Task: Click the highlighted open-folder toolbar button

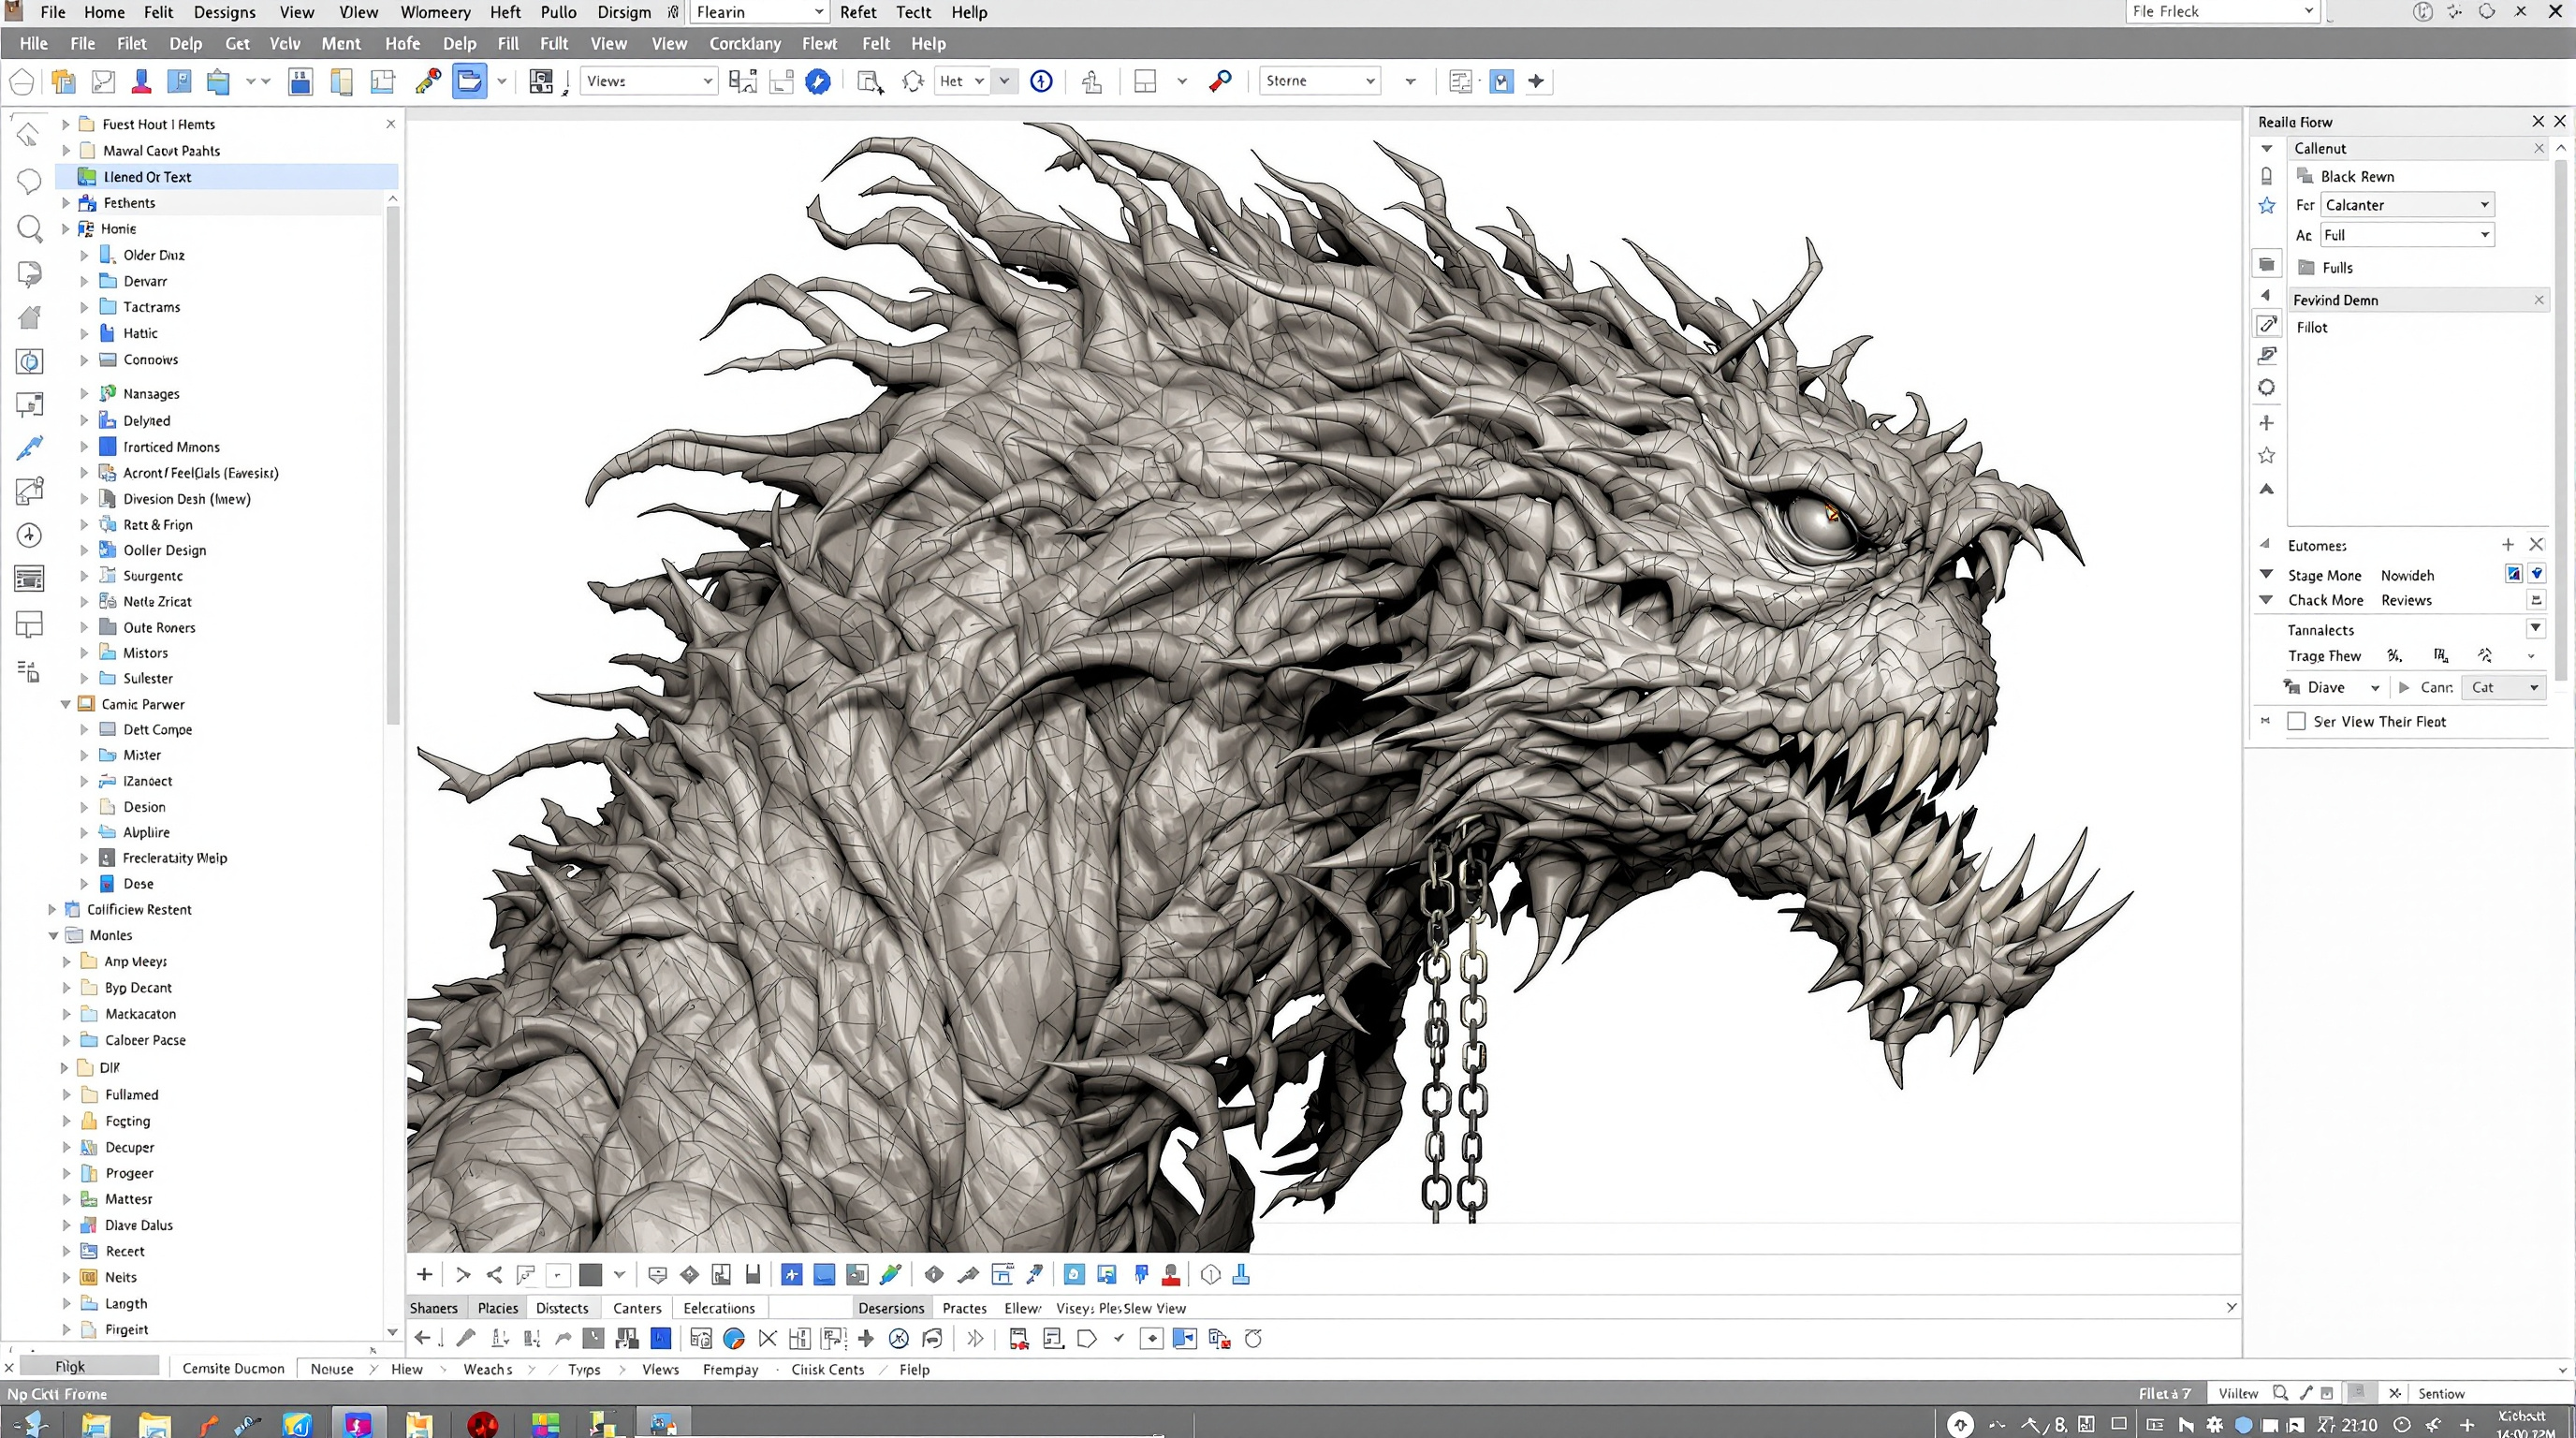Action: pyautogui.click(x=469, y=81)
